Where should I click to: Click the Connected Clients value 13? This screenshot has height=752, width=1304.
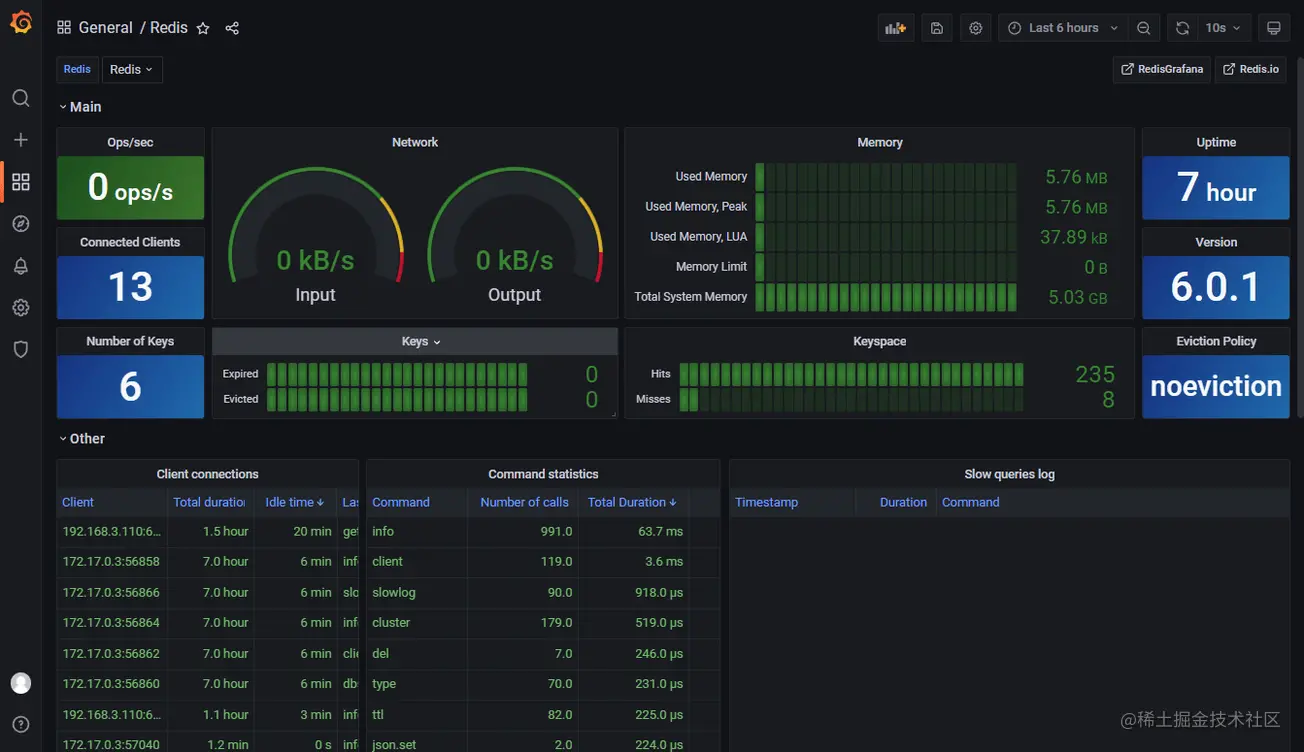[130, 287]
